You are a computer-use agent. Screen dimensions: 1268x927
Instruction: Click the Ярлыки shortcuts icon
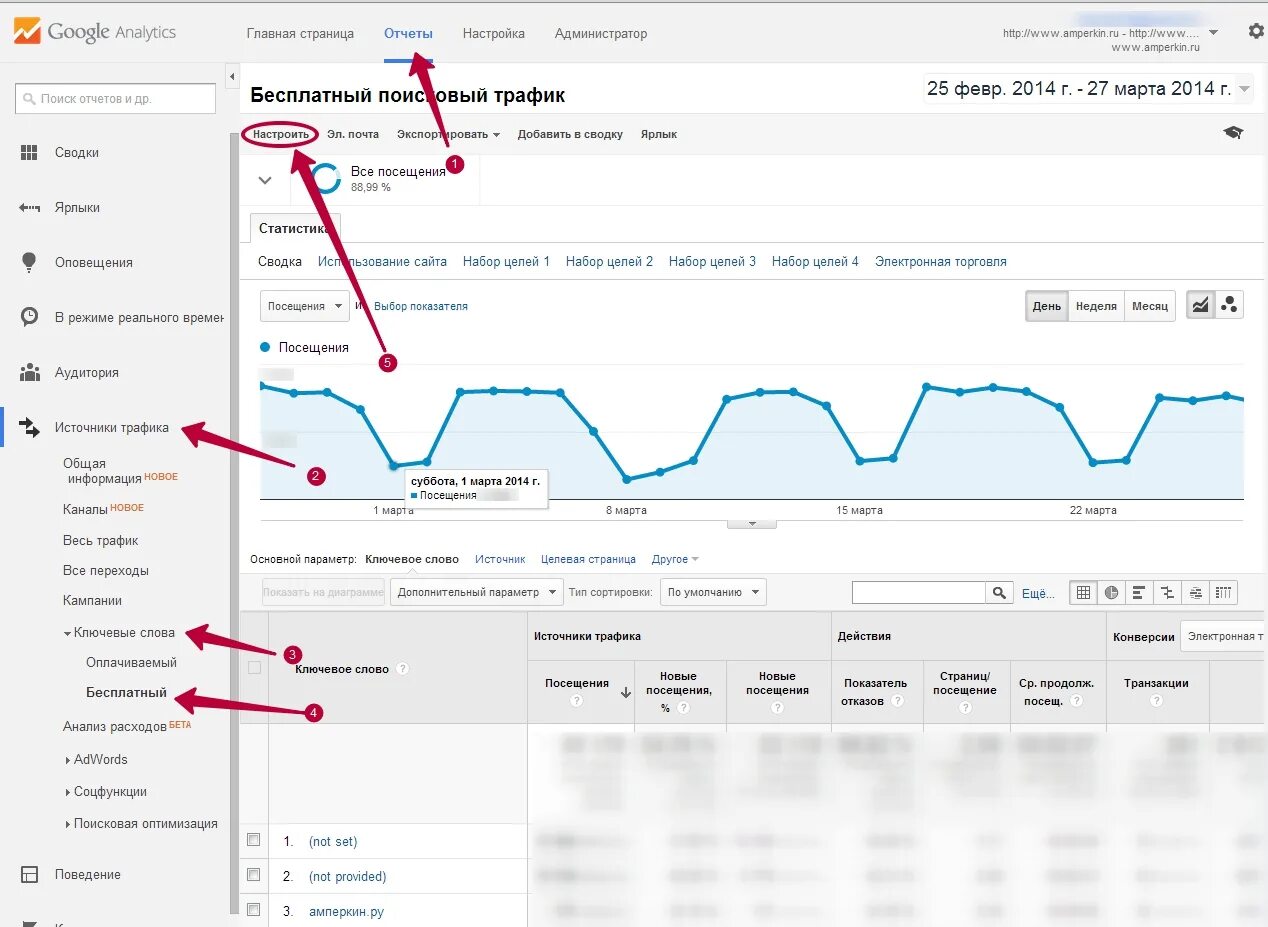point(29,207)
